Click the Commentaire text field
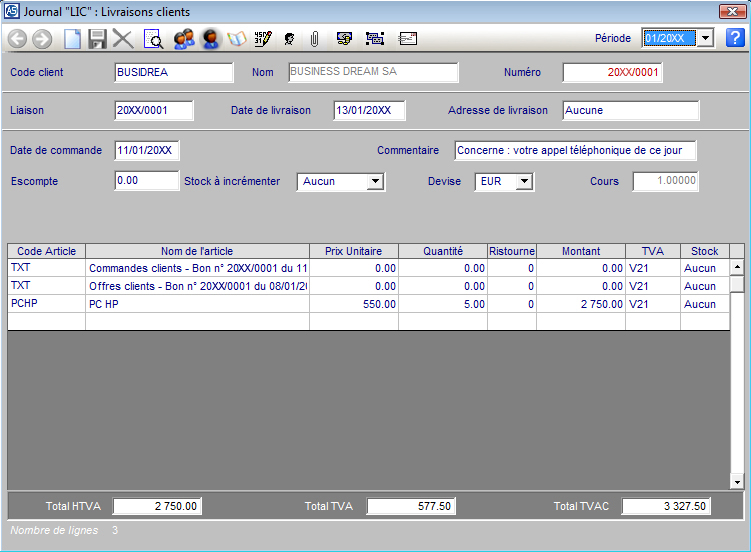Viewport: 751px width, 552px height. tap(575, 151)
